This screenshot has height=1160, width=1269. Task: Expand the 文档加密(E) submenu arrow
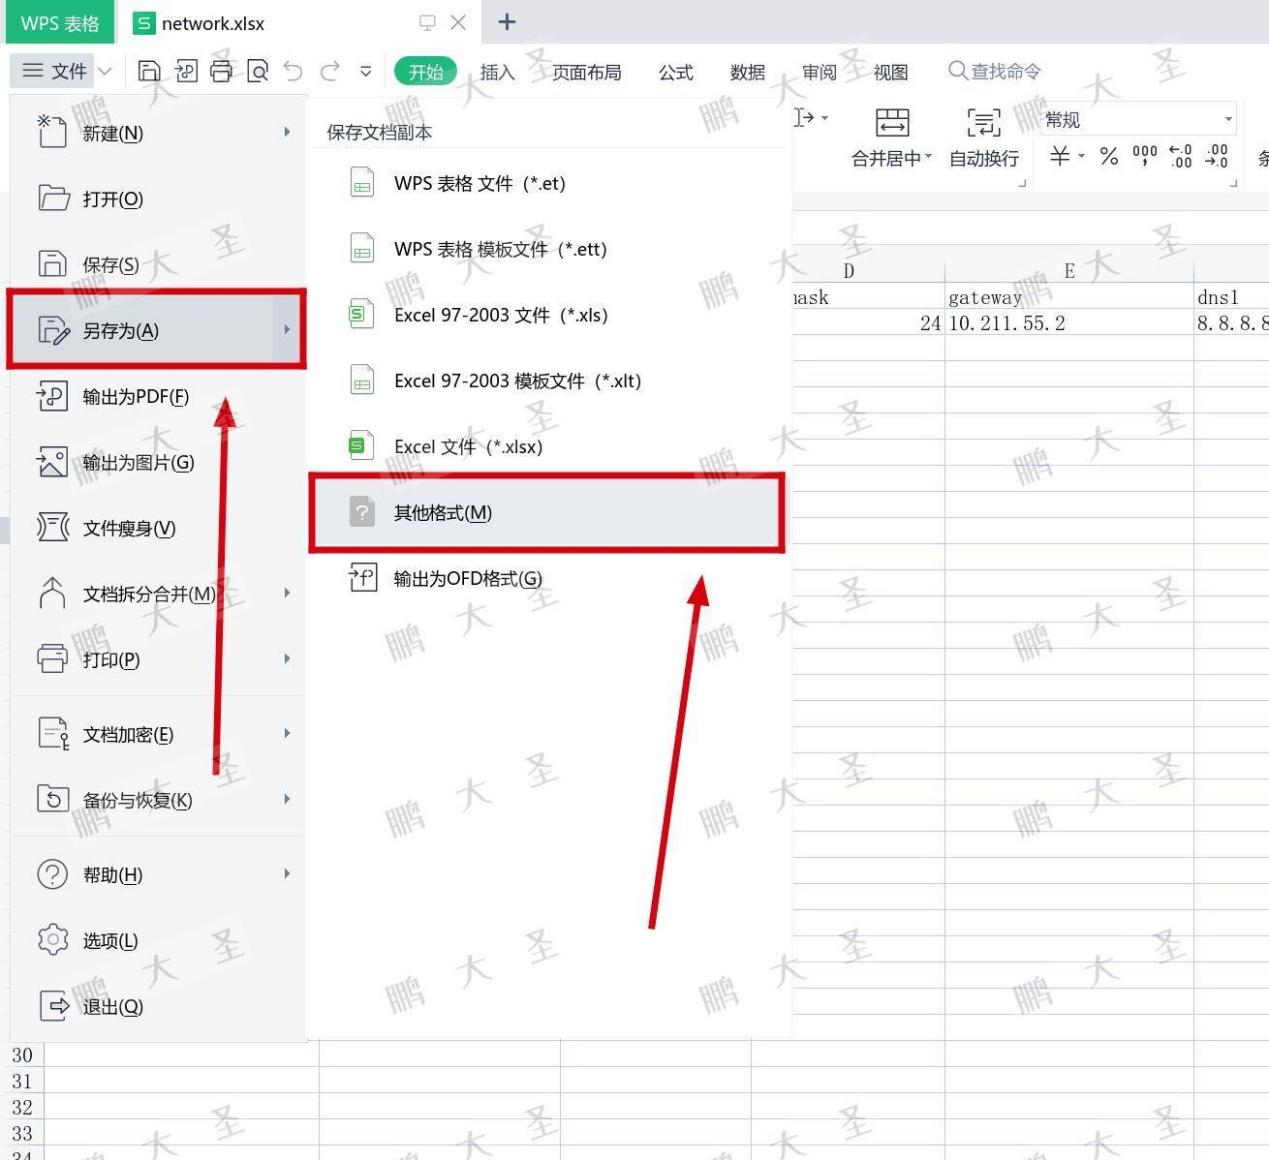[x=287, y=734]
